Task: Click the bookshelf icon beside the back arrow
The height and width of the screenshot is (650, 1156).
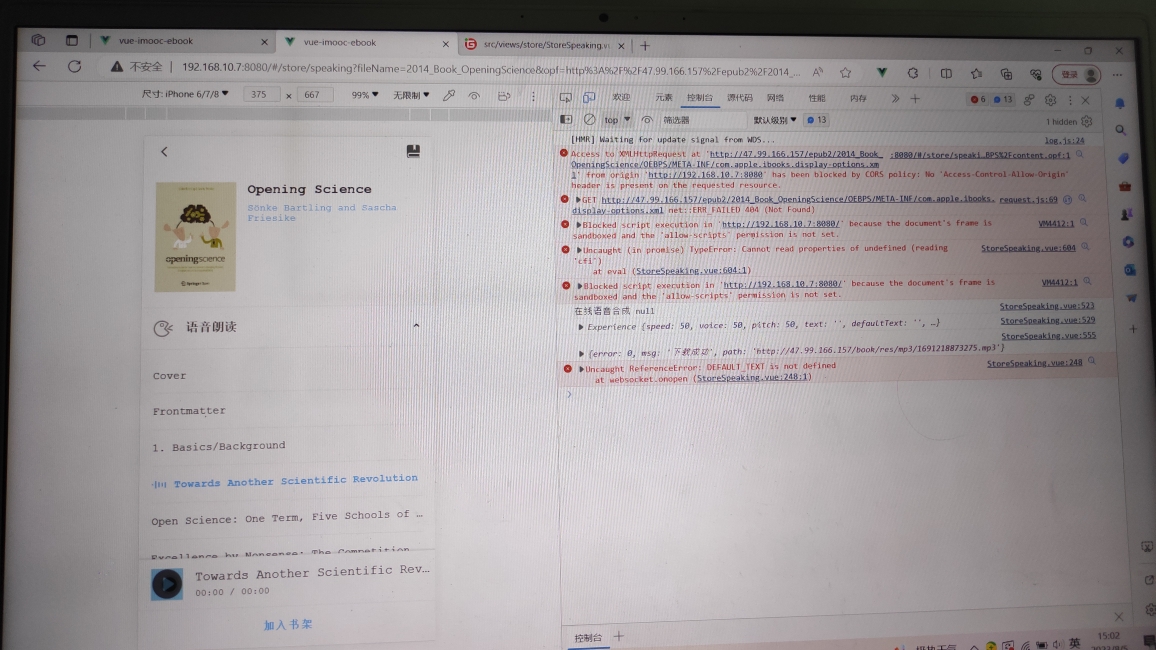Action: [x=413, y=151]
